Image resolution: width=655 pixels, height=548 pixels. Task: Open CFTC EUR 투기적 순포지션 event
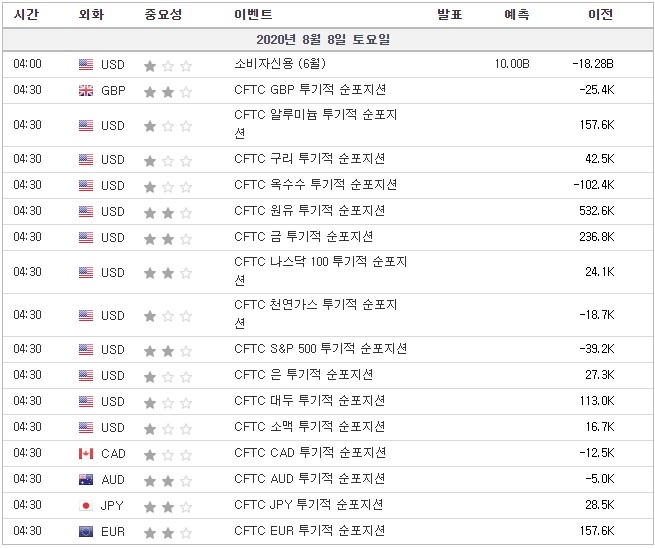coord(310,530)
